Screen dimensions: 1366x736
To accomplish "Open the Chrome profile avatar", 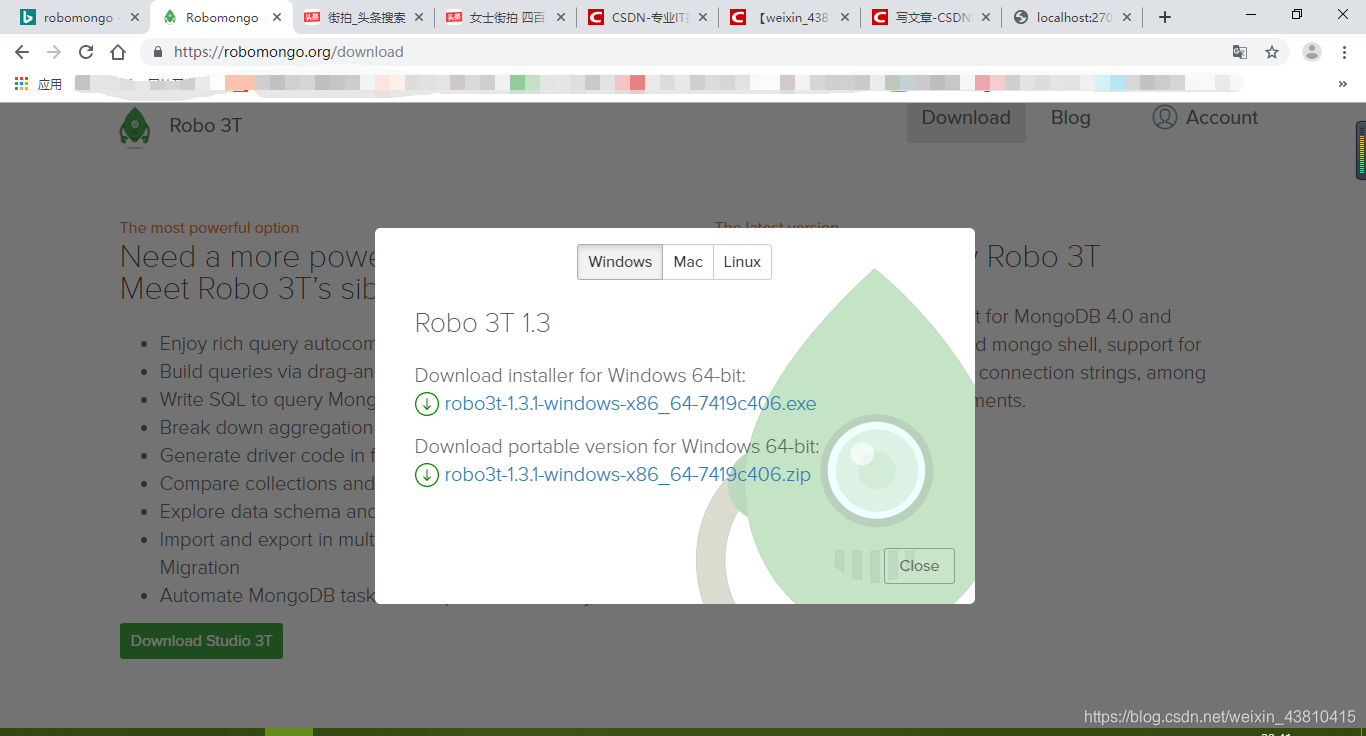I will [1312, 52].
